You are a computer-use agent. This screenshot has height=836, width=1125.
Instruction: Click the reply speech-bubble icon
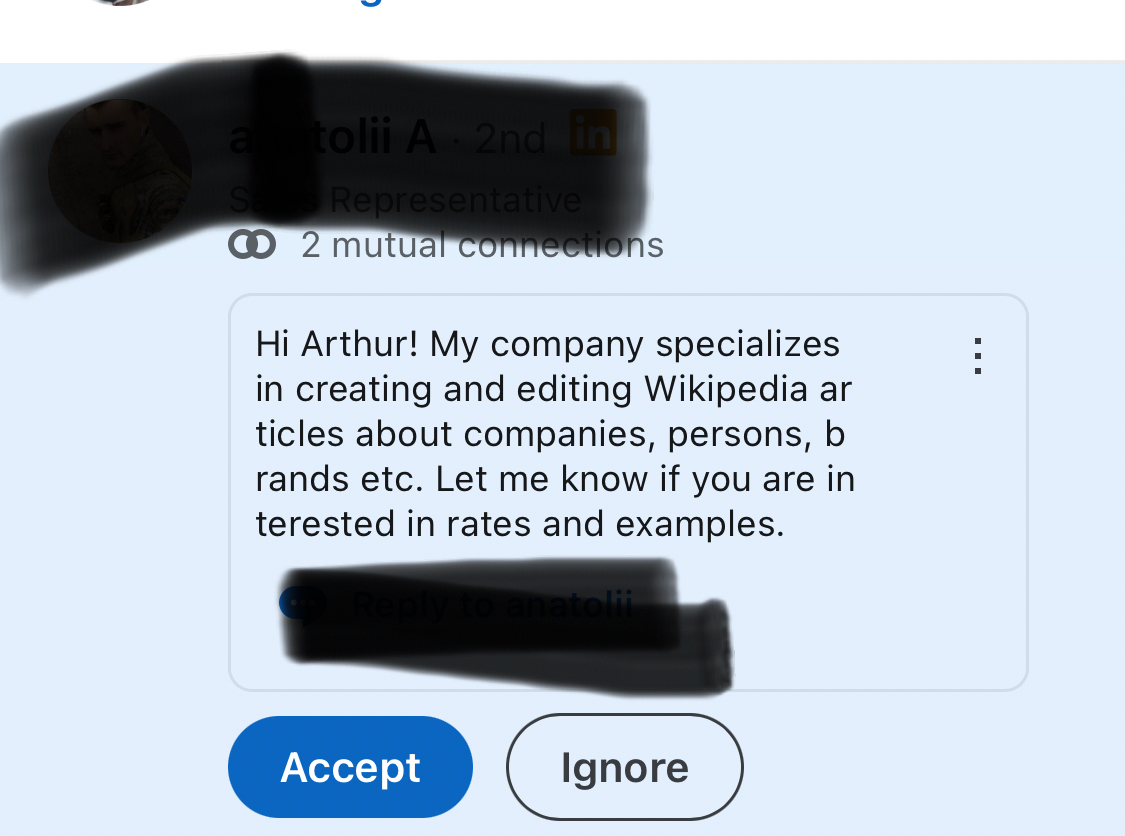(302, 603)
